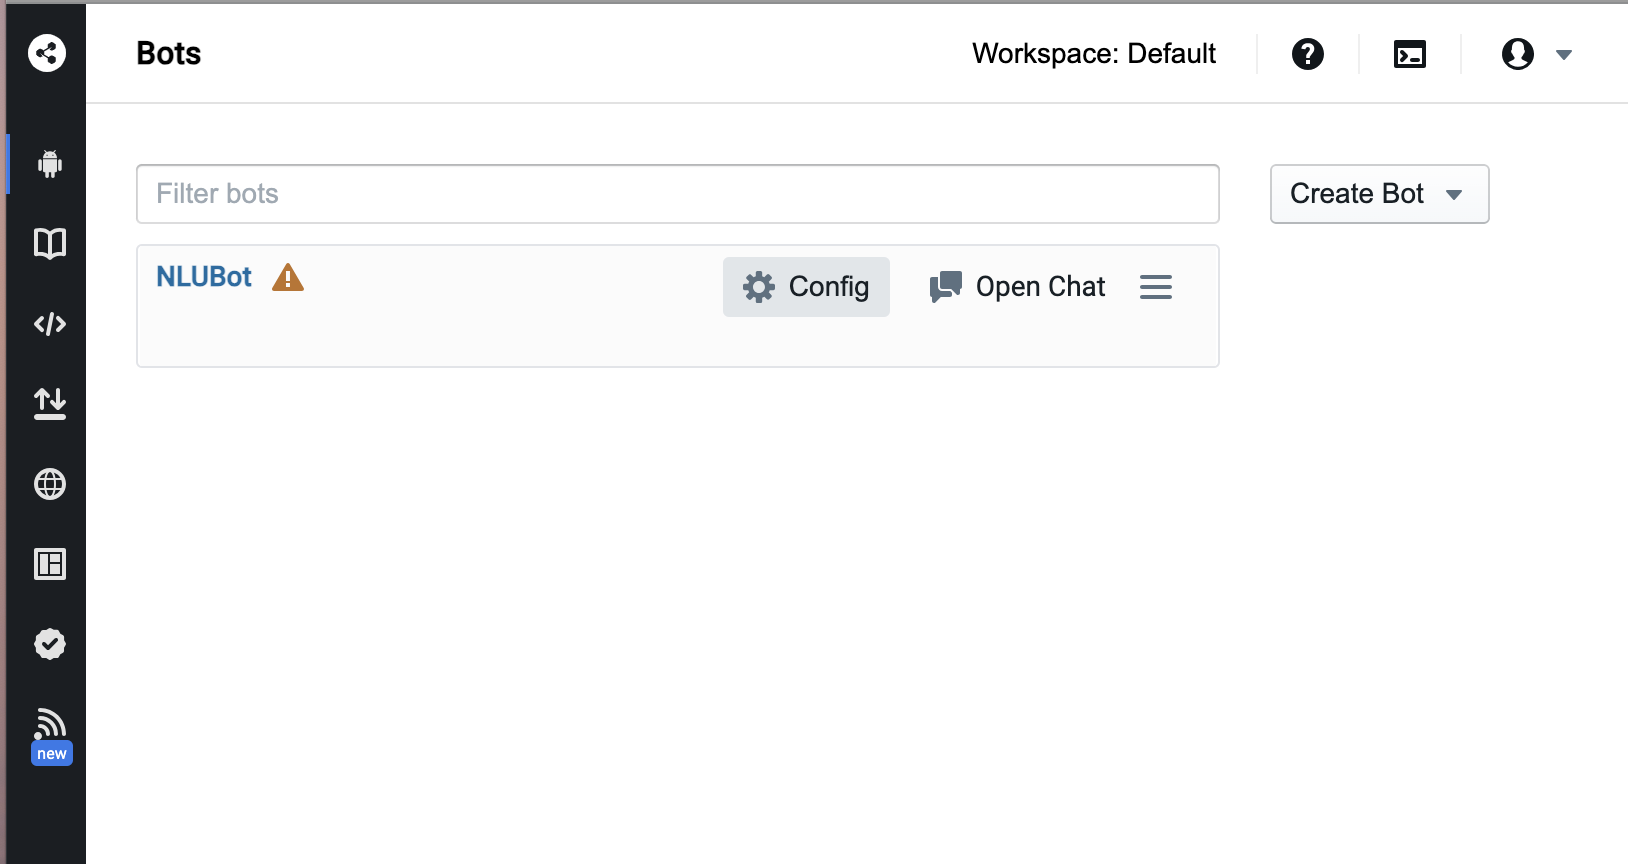Image resolution: width=1628 pixels, height=864 pixels.
Task: Click the Config button for NLUBot
Action: (806, 287)
